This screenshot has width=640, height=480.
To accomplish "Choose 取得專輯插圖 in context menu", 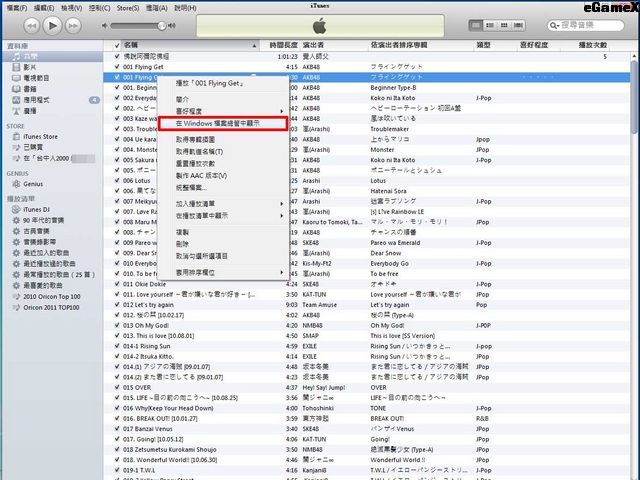I will point(222,139).
